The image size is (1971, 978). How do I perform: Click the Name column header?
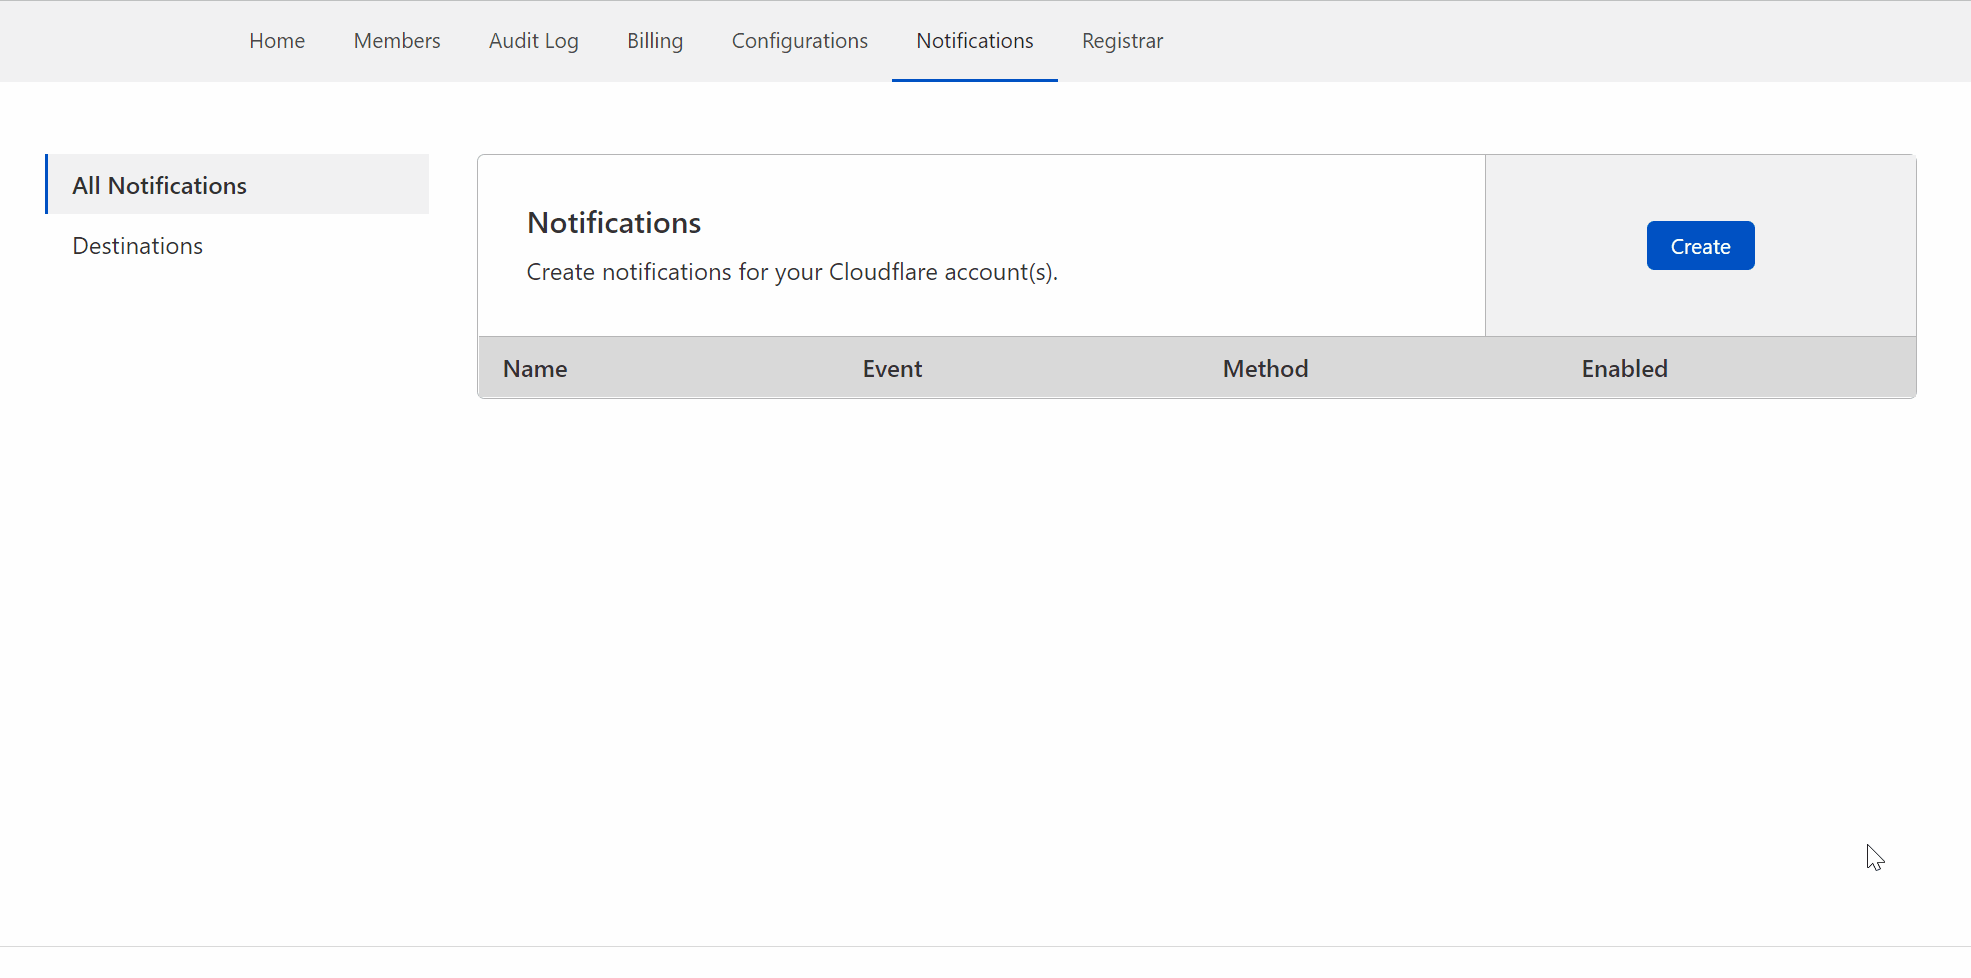click(x=535, y=369)
